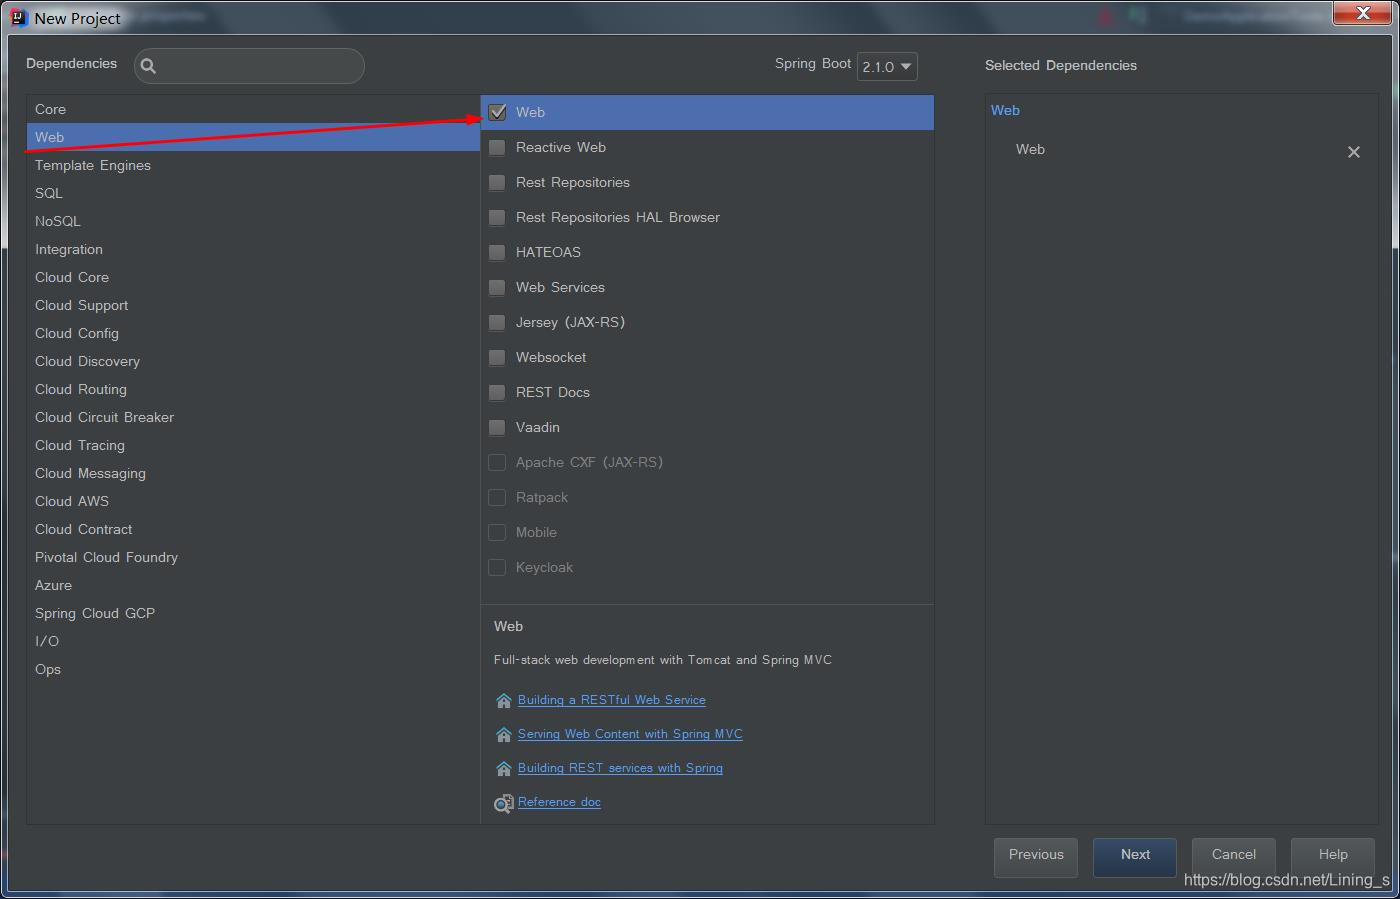Enable the HATEOAS dependency checkbox
This screenshot has width=1400, height=899.
(497, 252)
